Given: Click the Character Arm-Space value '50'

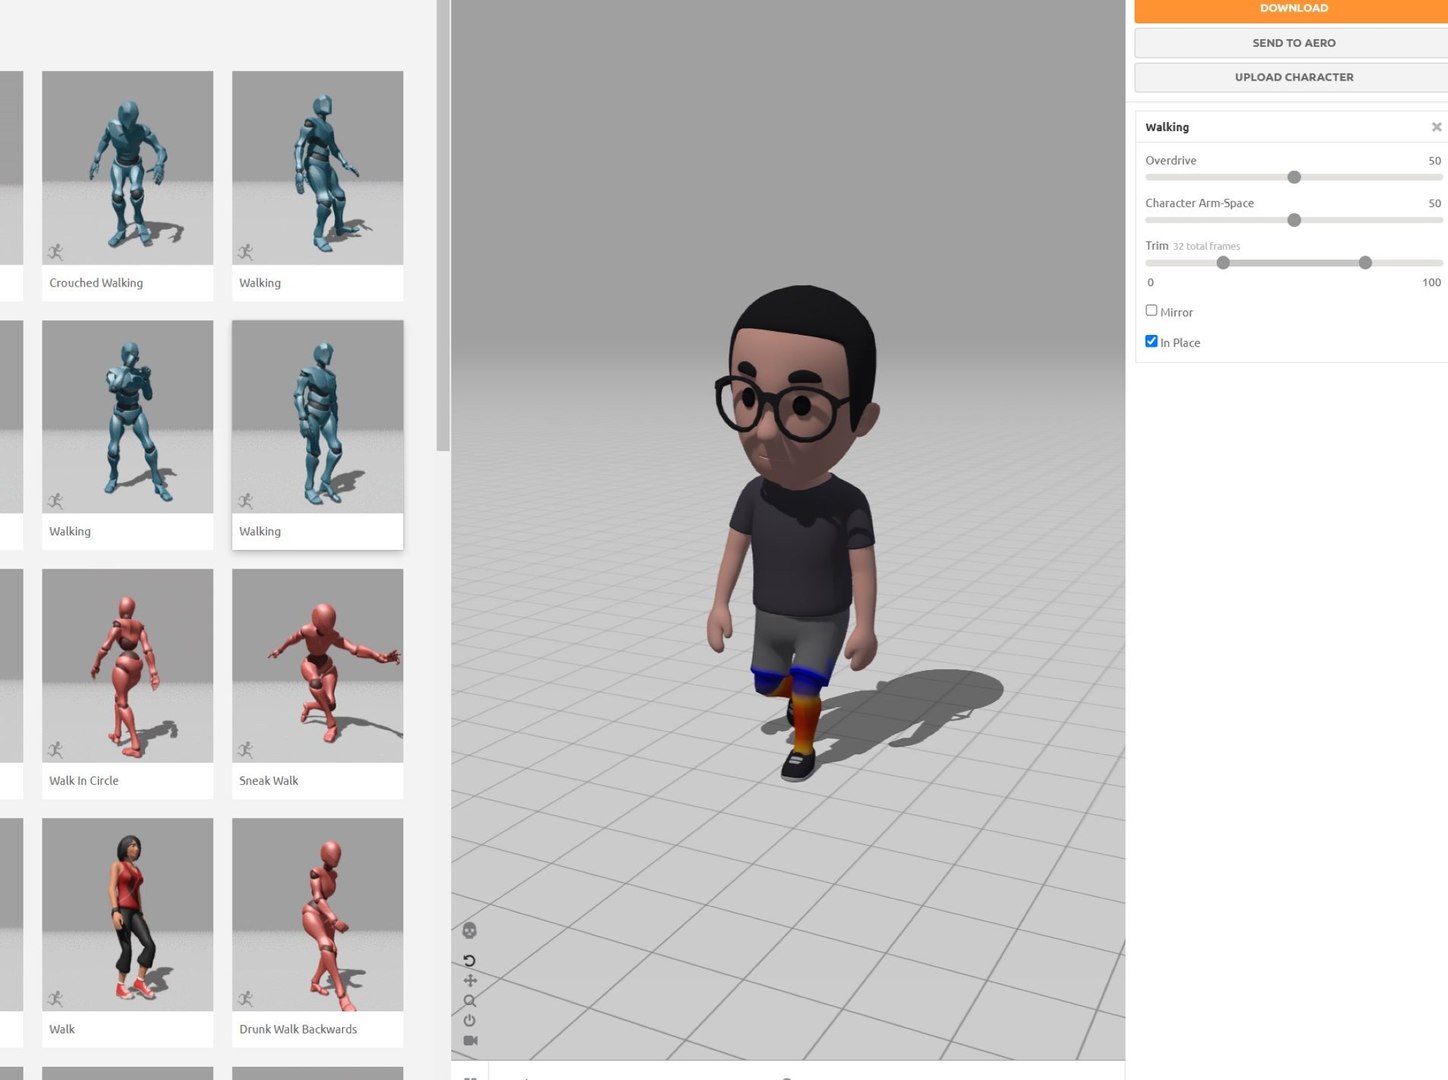Looking at the screenshot, I should coord(1434,203).
